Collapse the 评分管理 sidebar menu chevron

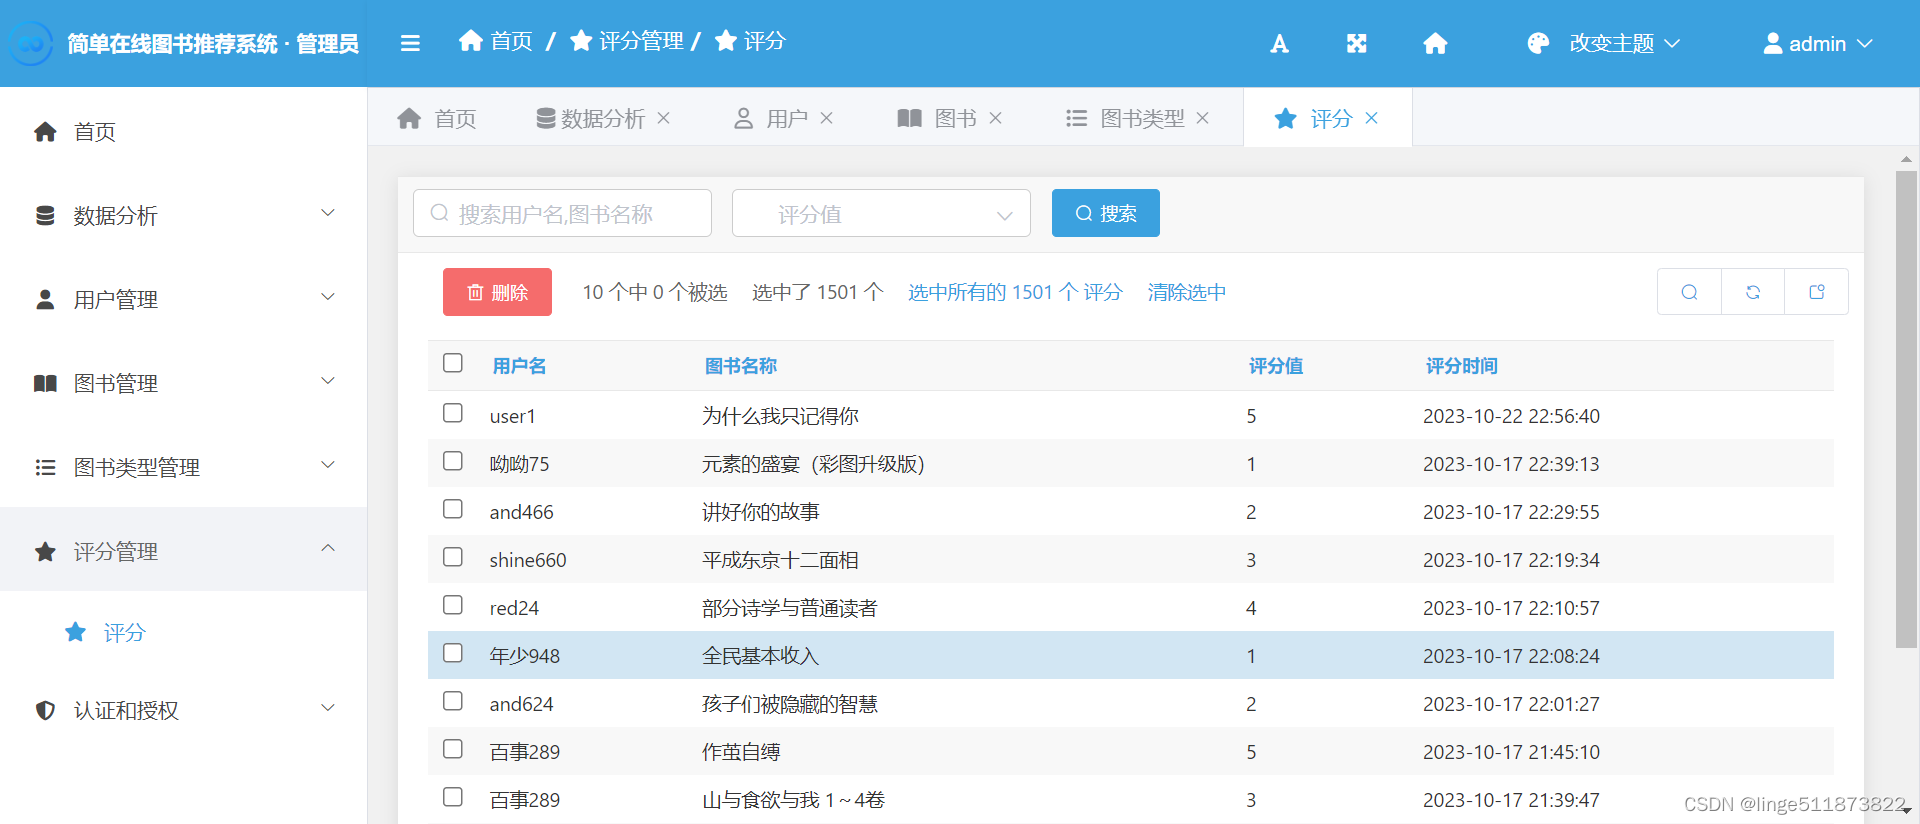(328, 548)
